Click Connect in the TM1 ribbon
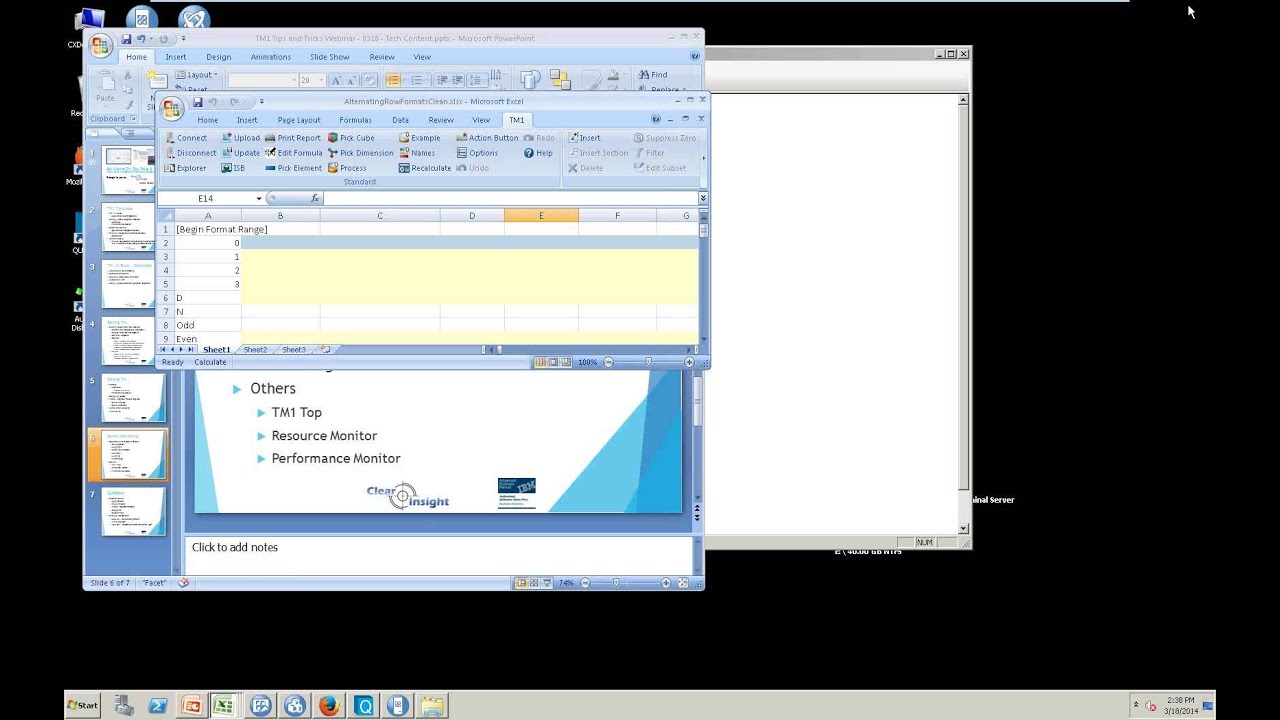The width and height of the screenshot is (1280, 720). [186, 138]
